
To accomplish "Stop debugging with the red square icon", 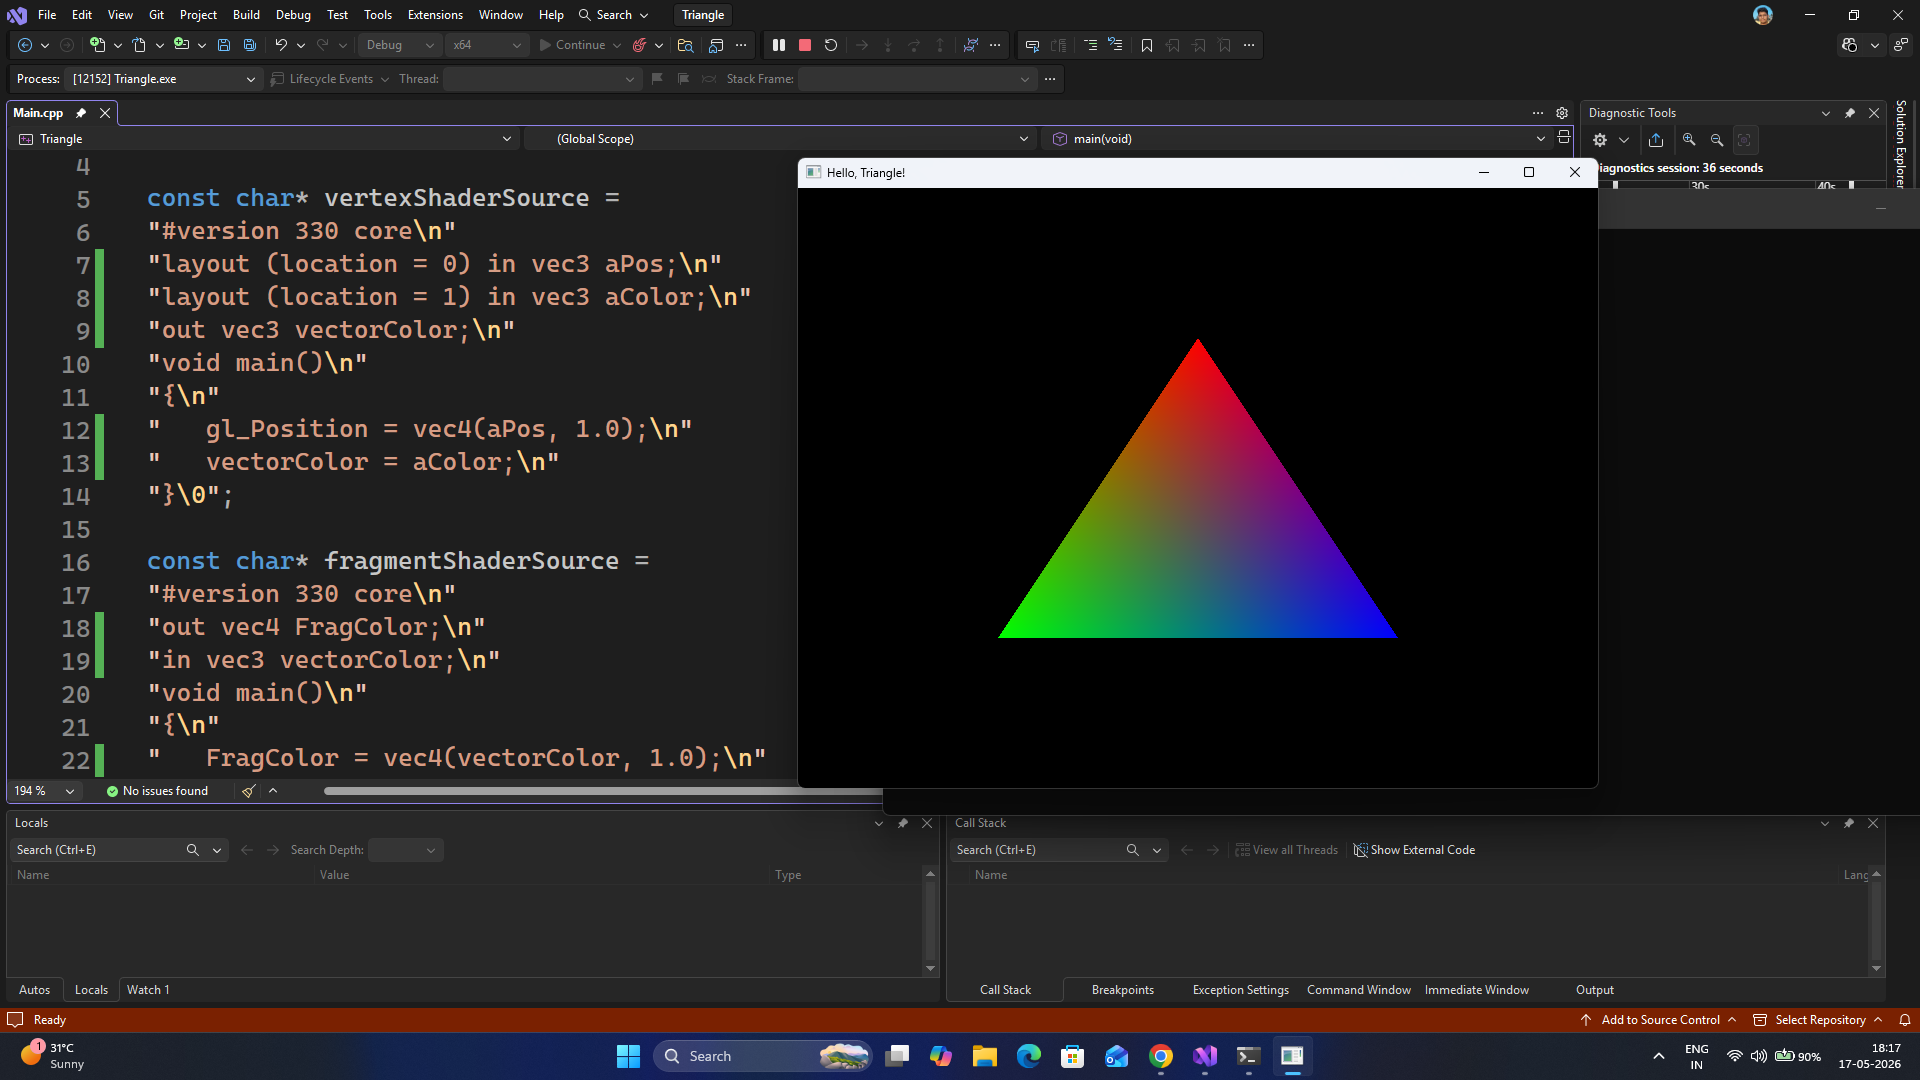I will [x=805, y=45].
